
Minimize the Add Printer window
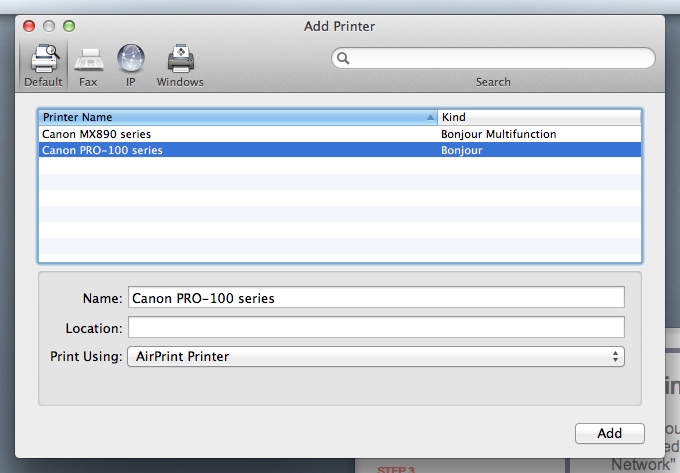tap(49, 25)
